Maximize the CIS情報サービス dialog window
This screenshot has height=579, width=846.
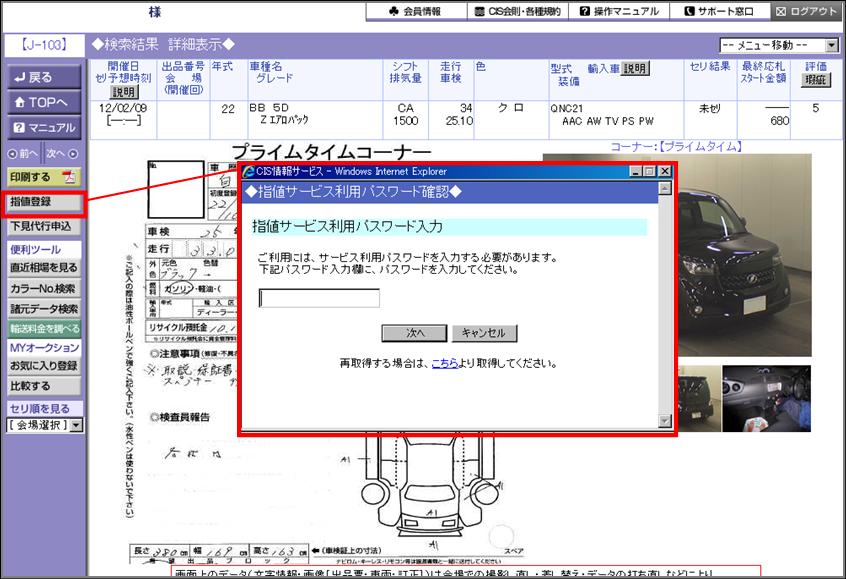click(x=649, y=172)
